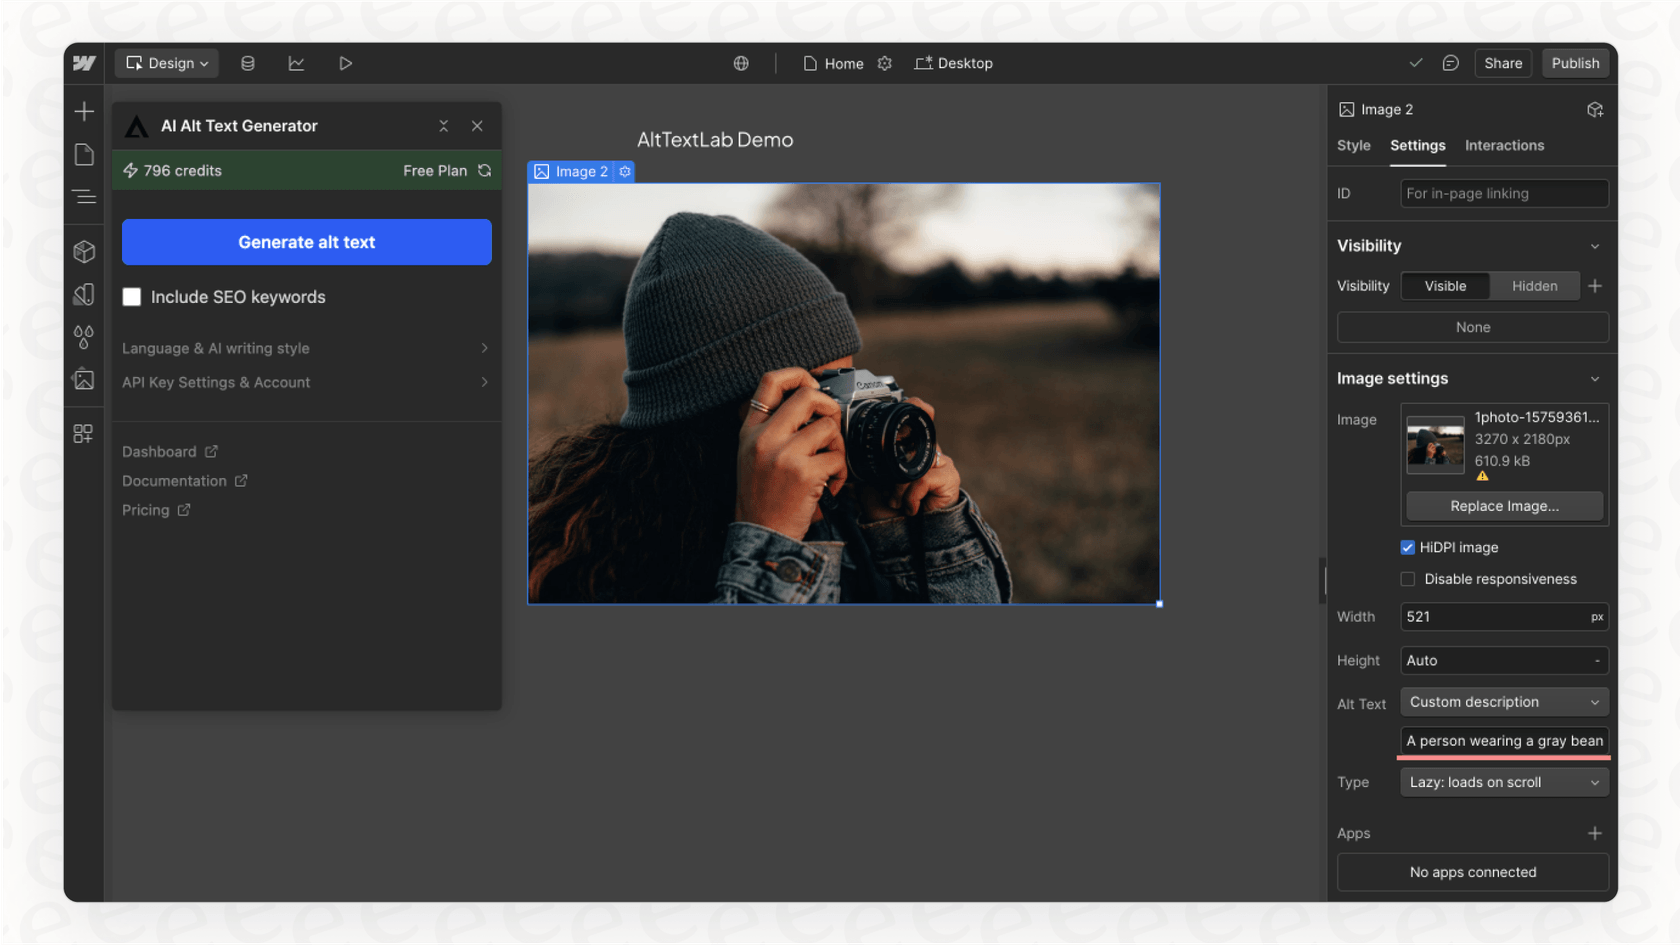Open the Add Elements plus panel
This screenshot has width=1680, height=945.
(84, 111)
